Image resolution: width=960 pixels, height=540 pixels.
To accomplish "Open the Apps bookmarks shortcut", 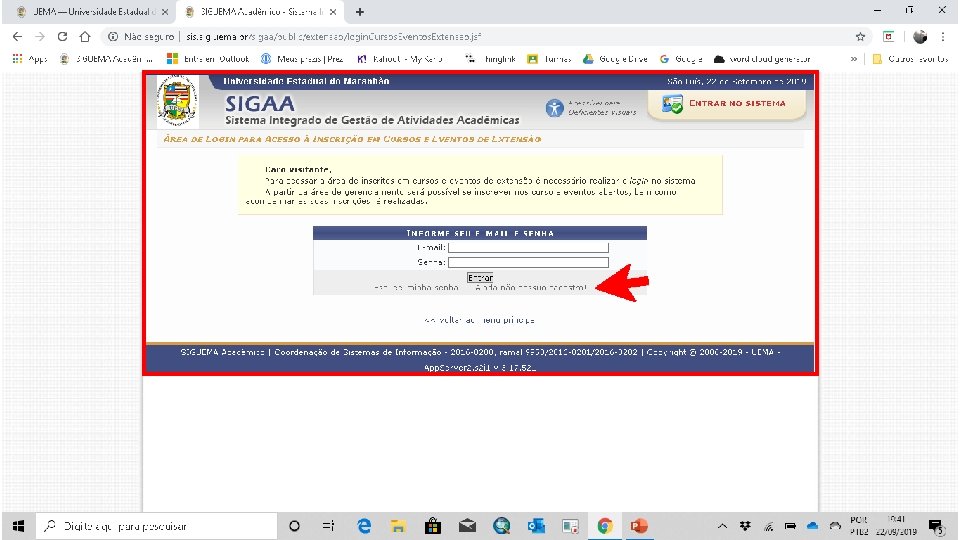I will coord(29,59).
